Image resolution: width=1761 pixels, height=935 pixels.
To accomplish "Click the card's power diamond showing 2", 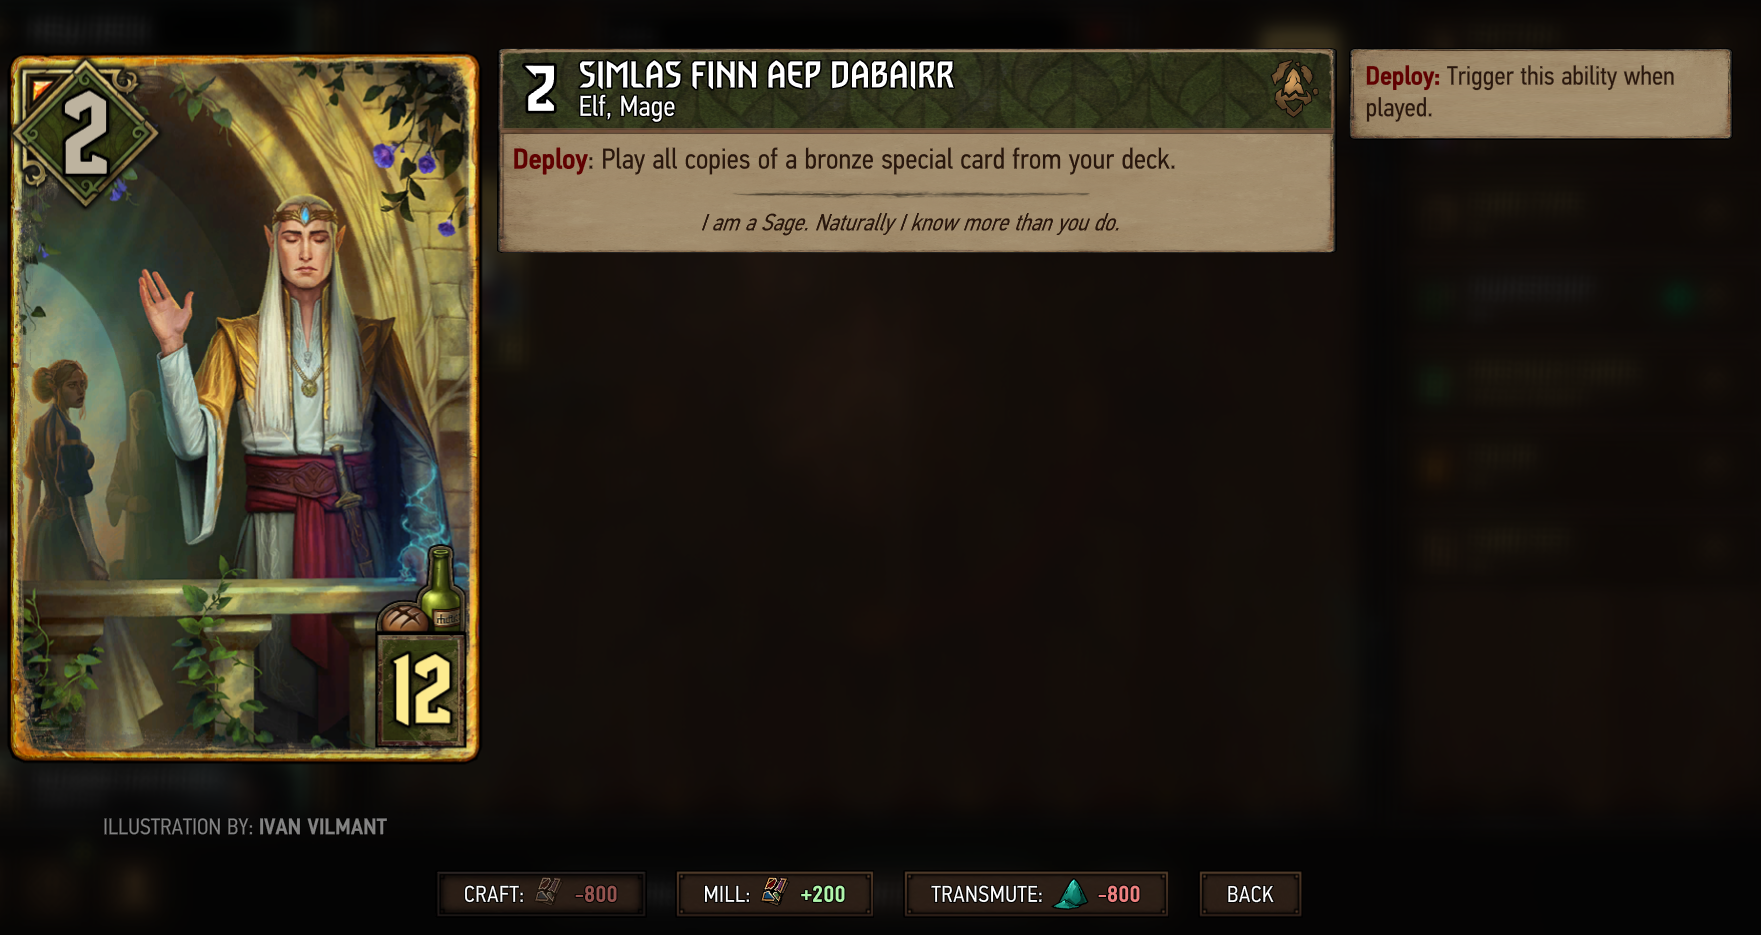I will pos(86,133).
